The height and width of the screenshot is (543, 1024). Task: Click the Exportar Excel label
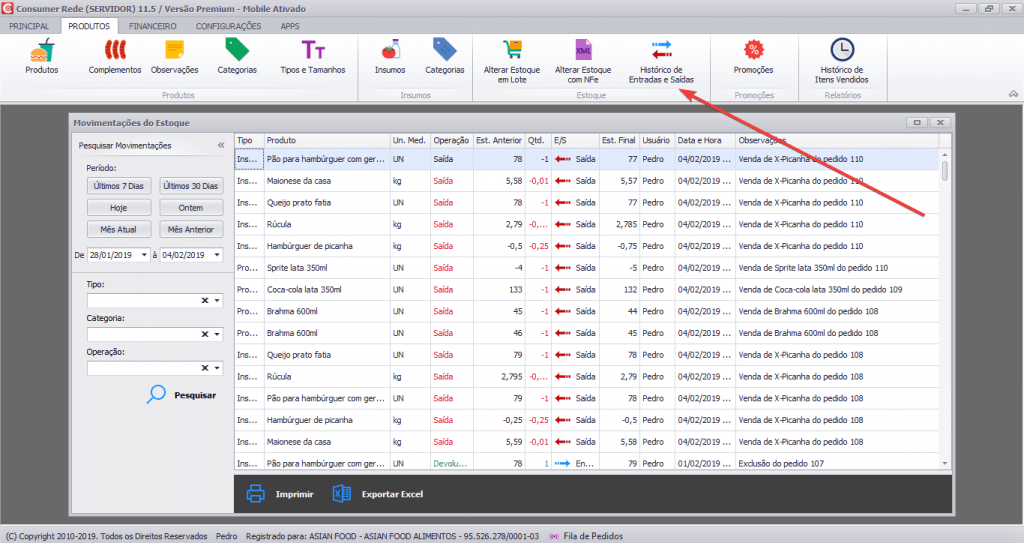pyautogui.click(x=392, y=495)
